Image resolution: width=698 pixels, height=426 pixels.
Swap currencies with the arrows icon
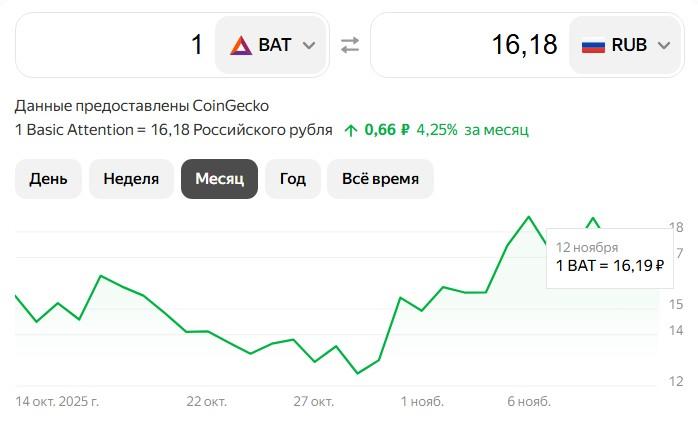point(349,45)
